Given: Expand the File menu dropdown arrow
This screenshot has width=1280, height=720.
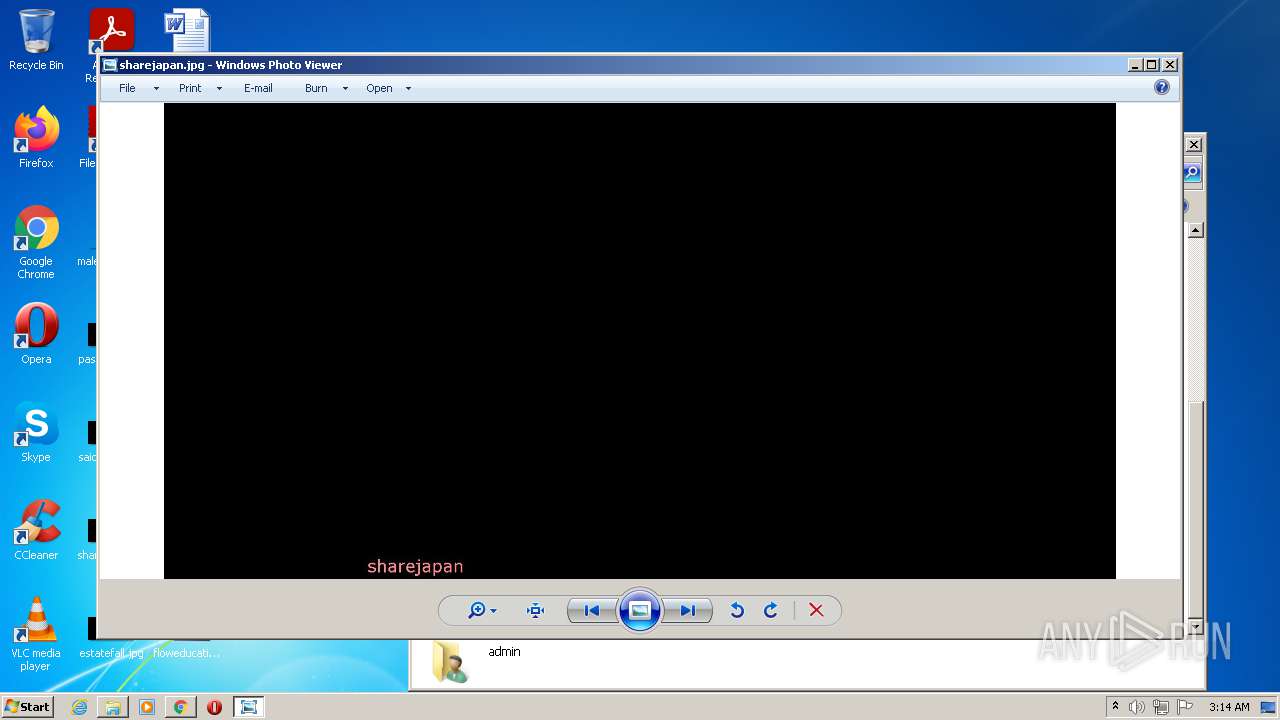Looking at the screenshot, I should click(156, 88).
